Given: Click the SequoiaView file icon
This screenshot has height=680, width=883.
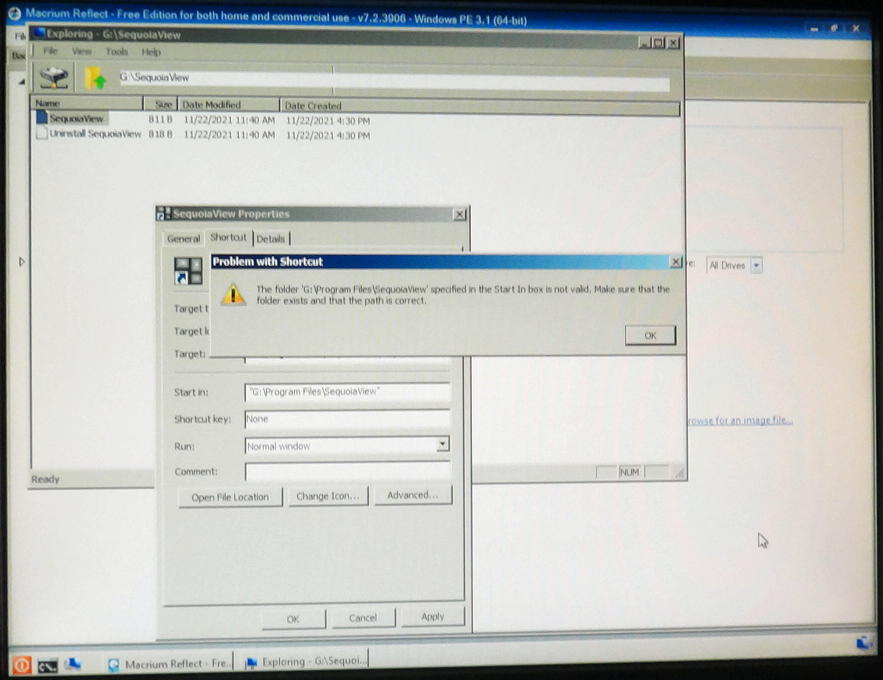Looking at the screenshot, I should pos(42,118).
